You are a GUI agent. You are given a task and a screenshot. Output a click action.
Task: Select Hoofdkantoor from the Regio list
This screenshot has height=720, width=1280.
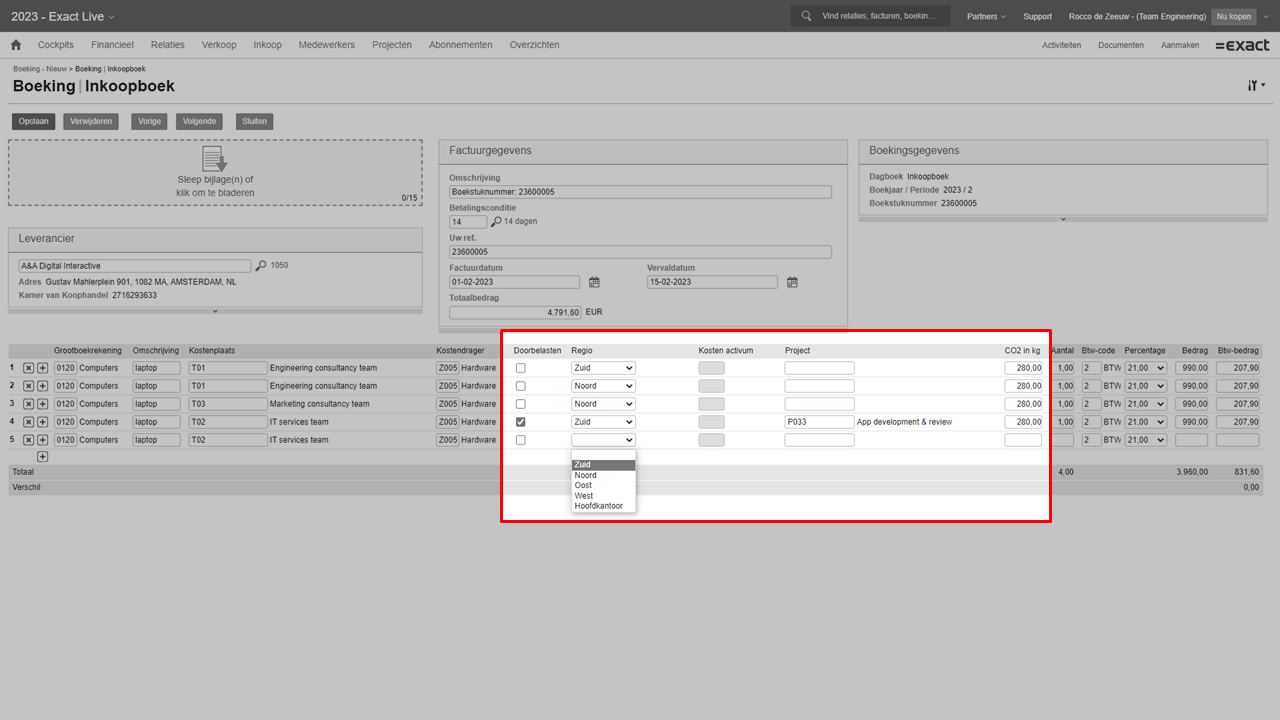pos(598,506)
